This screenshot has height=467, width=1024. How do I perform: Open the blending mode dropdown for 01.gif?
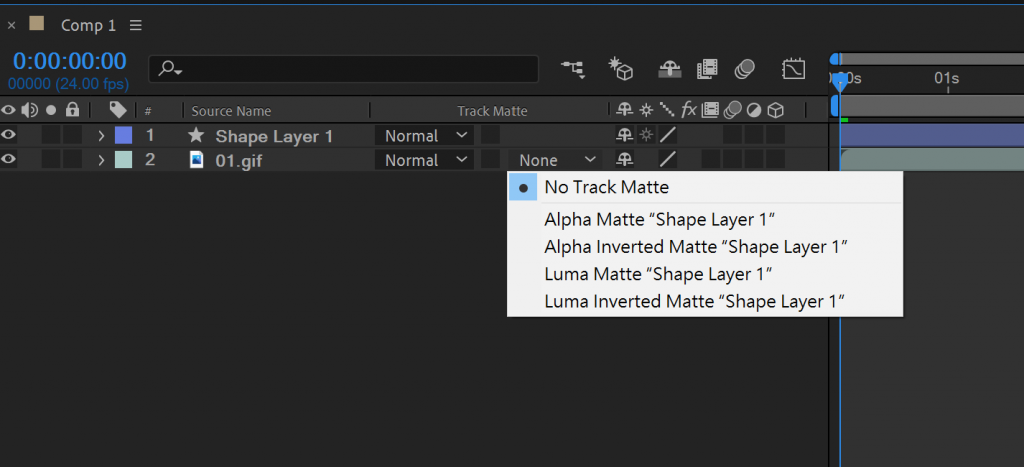point(425,160)
